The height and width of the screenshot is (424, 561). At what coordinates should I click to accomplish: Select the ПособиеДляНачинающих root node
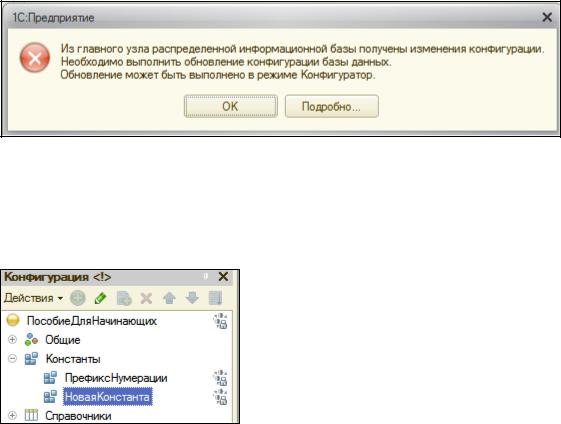pyautogui.click(x=92, y=321)
